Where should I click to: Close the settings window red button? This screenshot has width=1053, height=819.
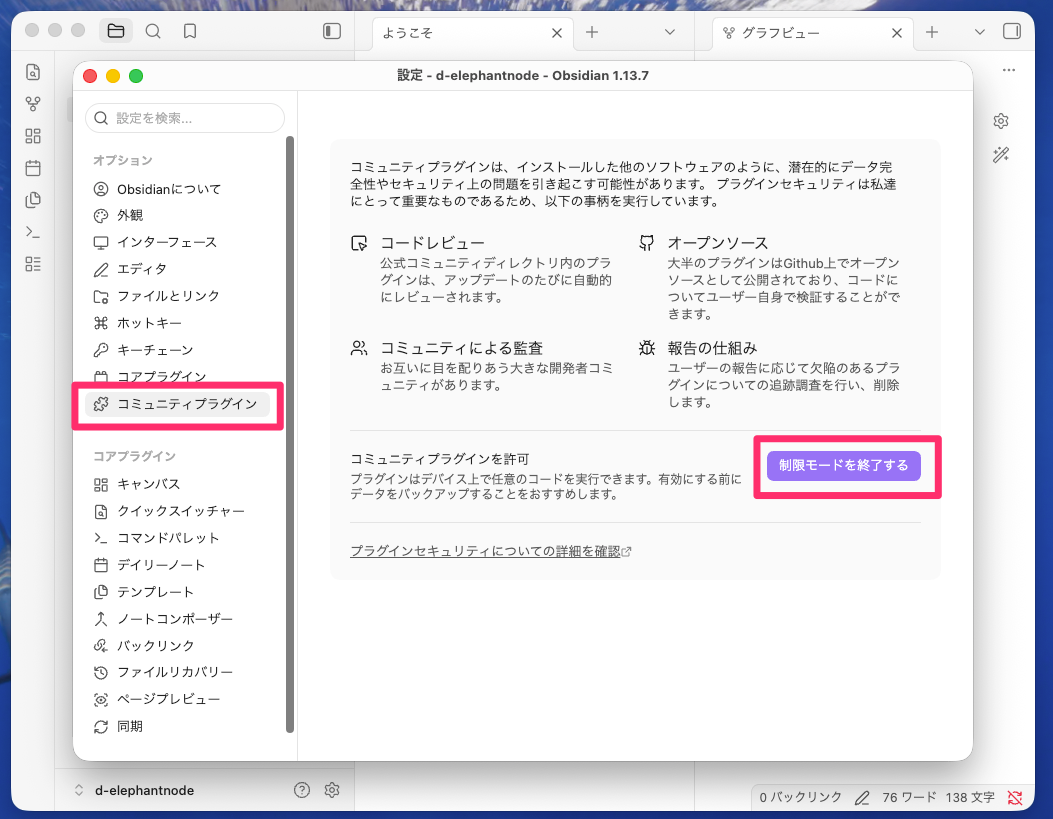pyautogui.click(x=90, y=76)
